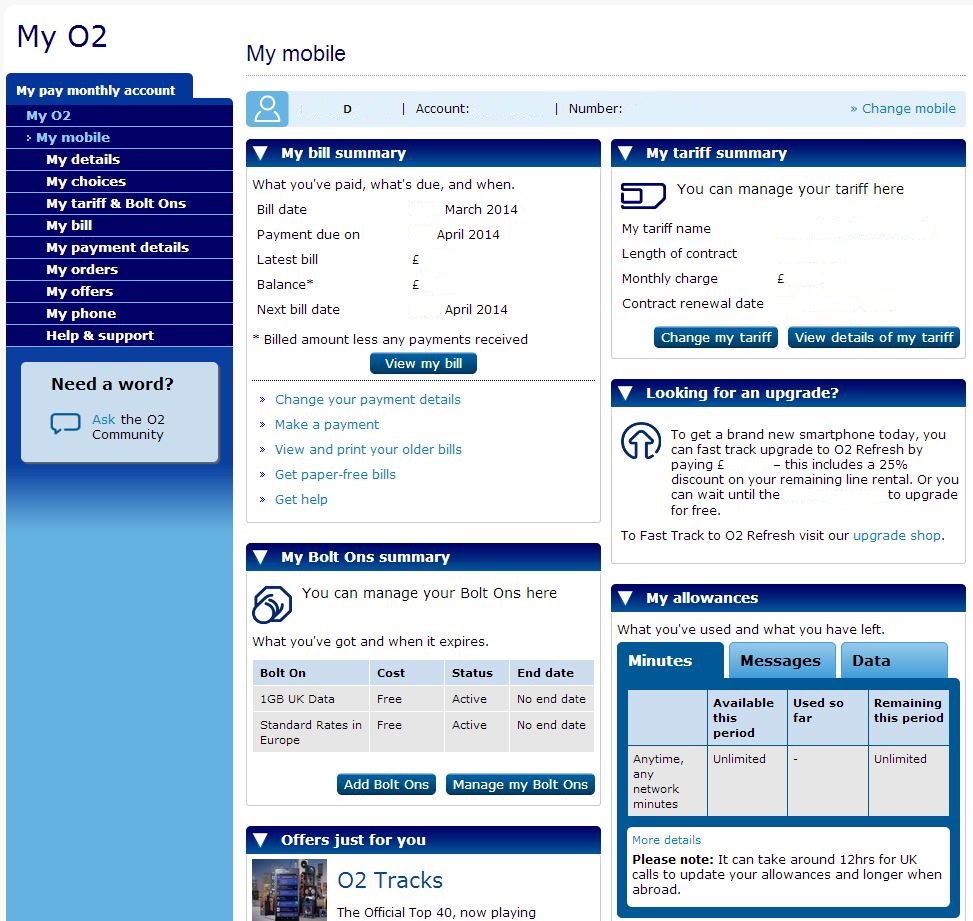Open the Make a payment link

point(327,425)
